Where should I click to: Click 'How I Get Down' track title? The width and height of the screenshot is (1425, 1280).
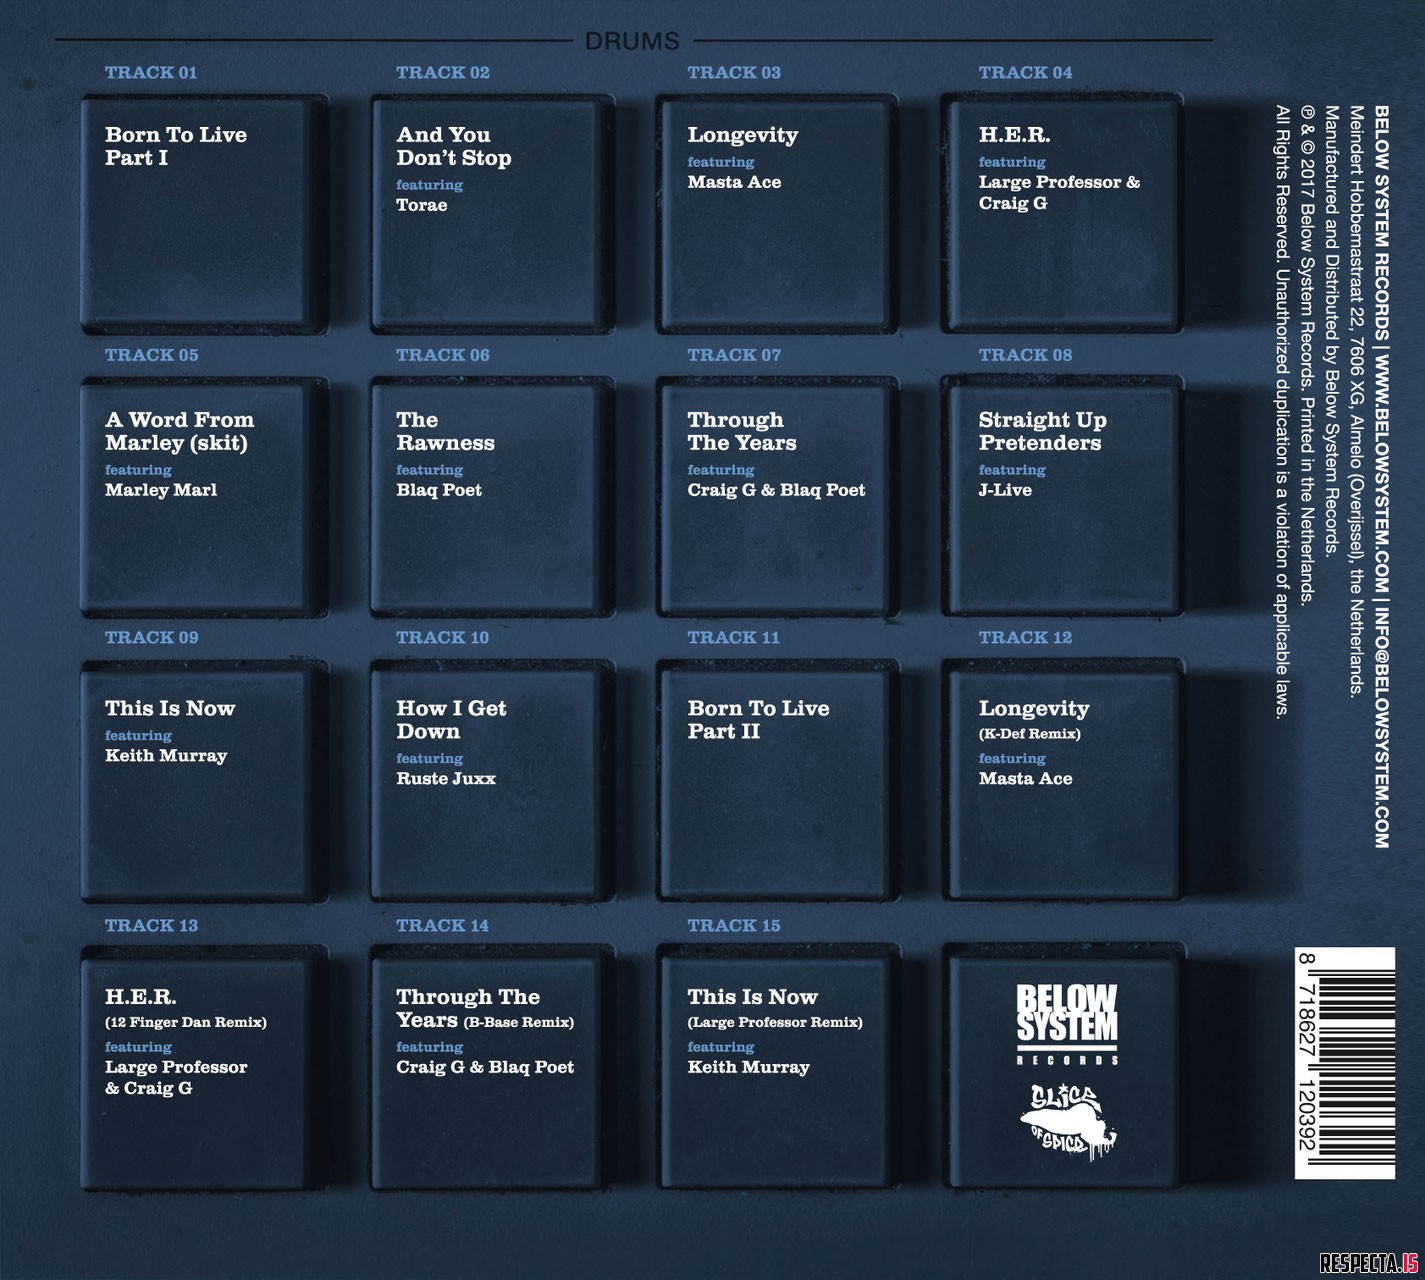click(451, 719)
